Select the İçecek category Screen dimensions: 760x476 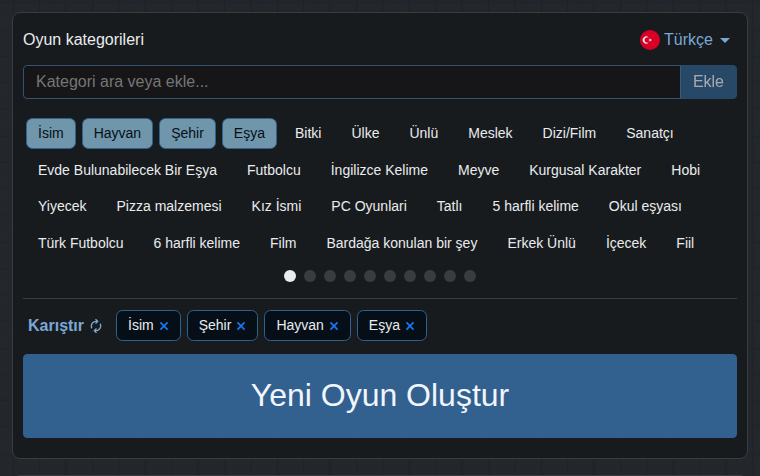626,243
